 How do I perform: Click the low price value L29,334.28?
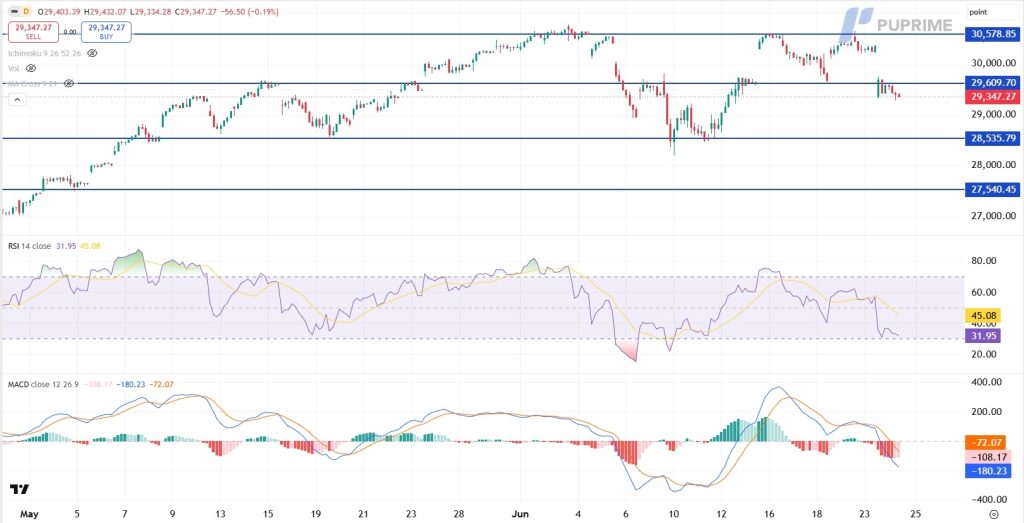tap(150, 12)
